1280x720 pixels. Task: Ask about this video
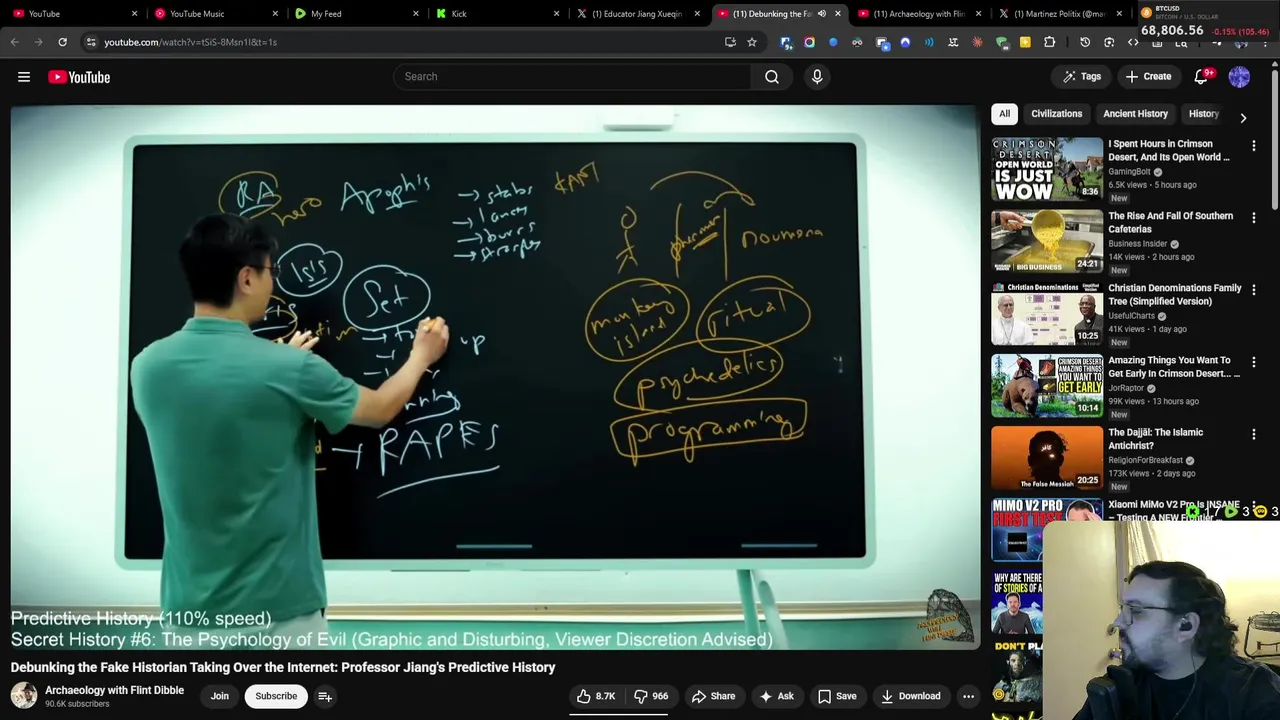tap(776, 696)
